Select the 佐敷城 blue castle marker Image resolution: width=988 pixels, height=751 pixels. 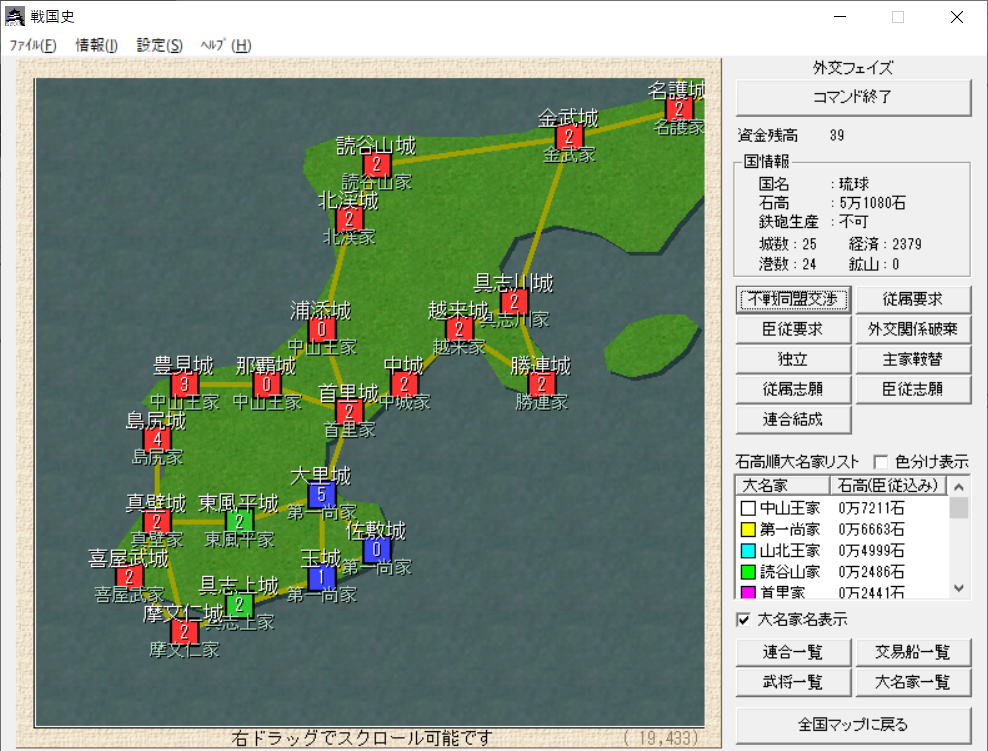(x=376, y=549)
